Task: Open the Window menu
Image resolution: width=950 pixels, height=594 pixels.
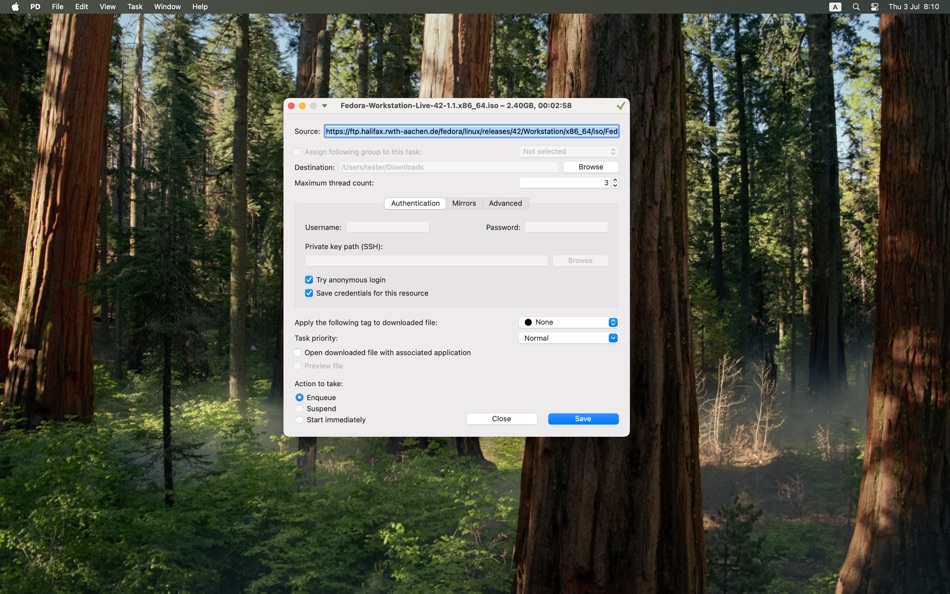Action: coord(167,7)
